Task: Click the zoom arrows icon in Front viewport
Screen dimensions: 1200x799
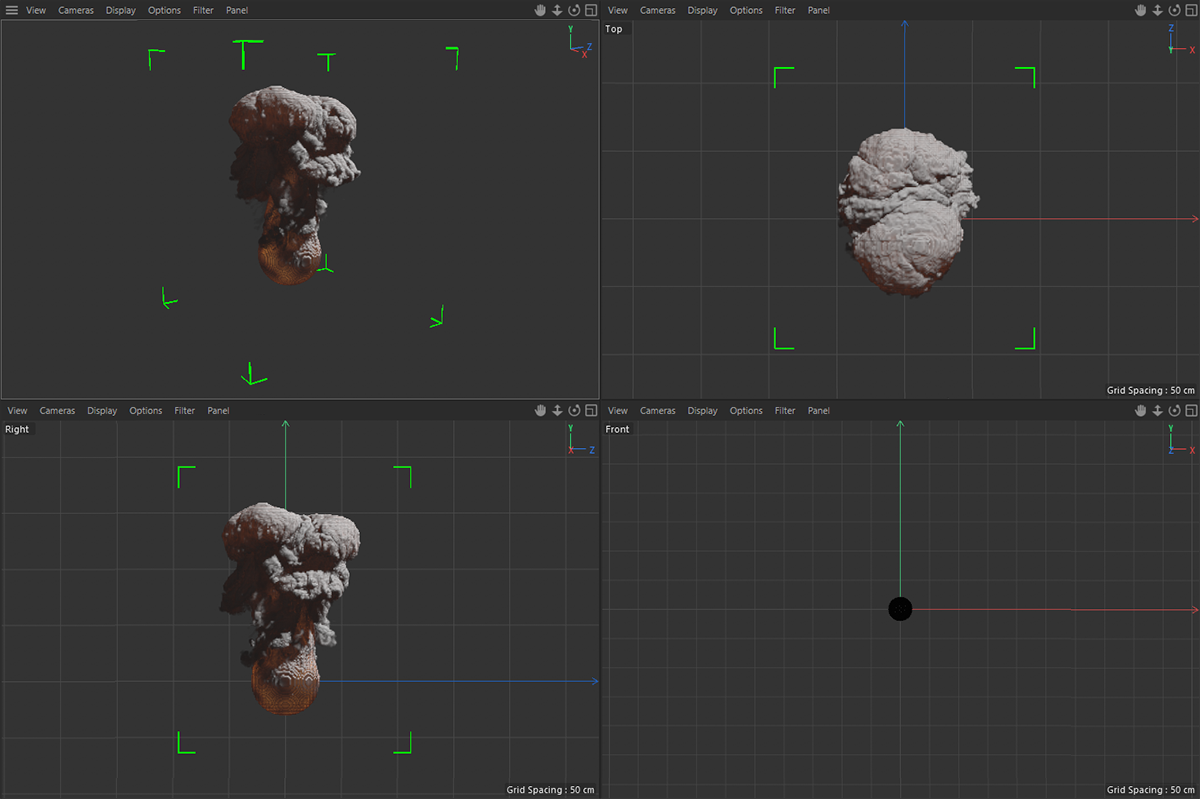Action: [x=1157, y=410]
